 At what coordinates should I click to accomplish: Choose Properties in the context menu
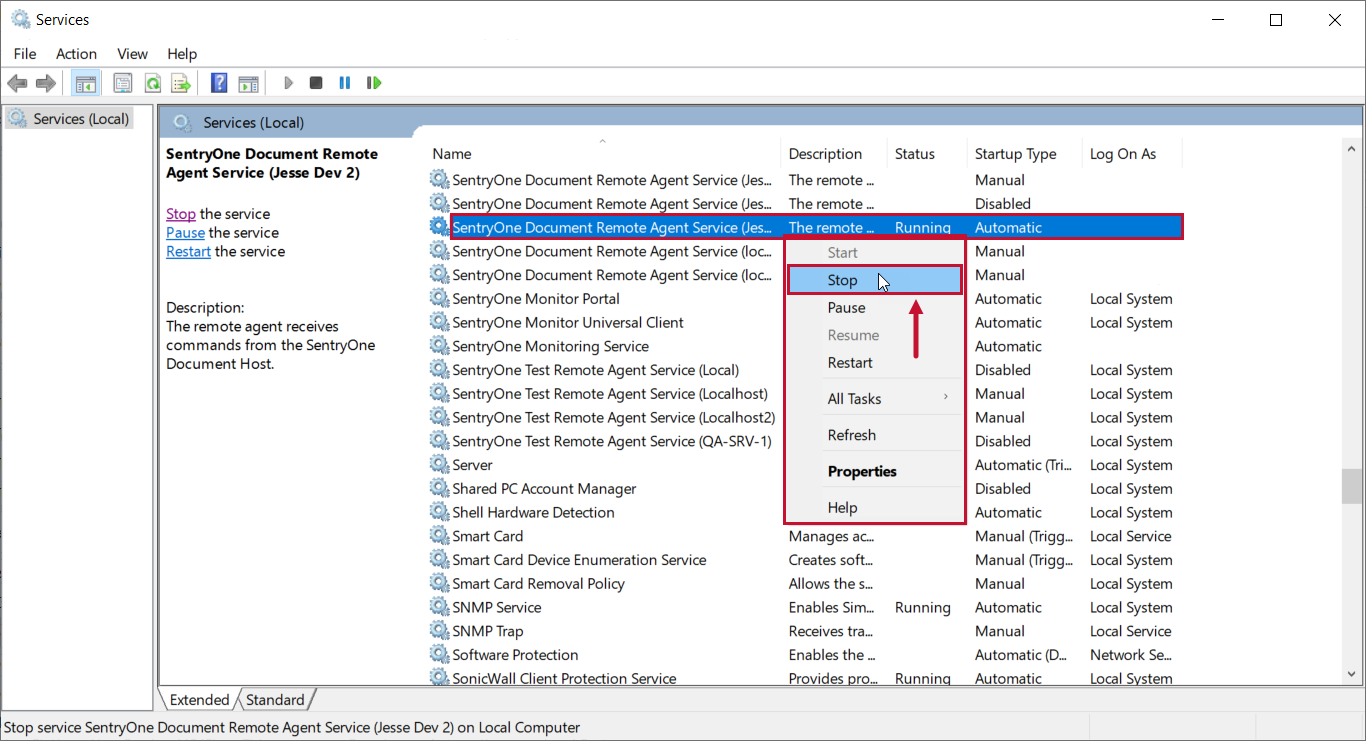[874, 471]
